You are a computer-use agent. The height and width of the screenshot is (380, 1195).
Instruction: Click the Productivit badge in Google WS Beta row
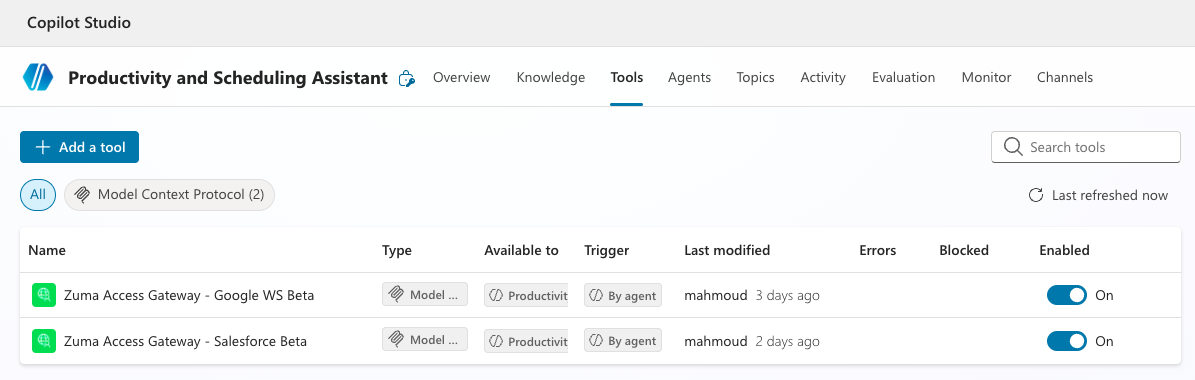coord(526,295)
